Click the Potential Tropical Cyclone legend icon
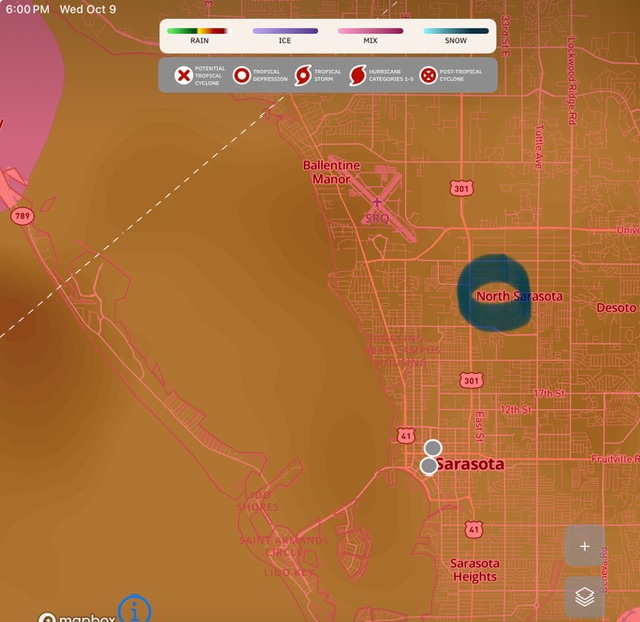The width and height of the screenshot is (640, 622). coord(183,75)
